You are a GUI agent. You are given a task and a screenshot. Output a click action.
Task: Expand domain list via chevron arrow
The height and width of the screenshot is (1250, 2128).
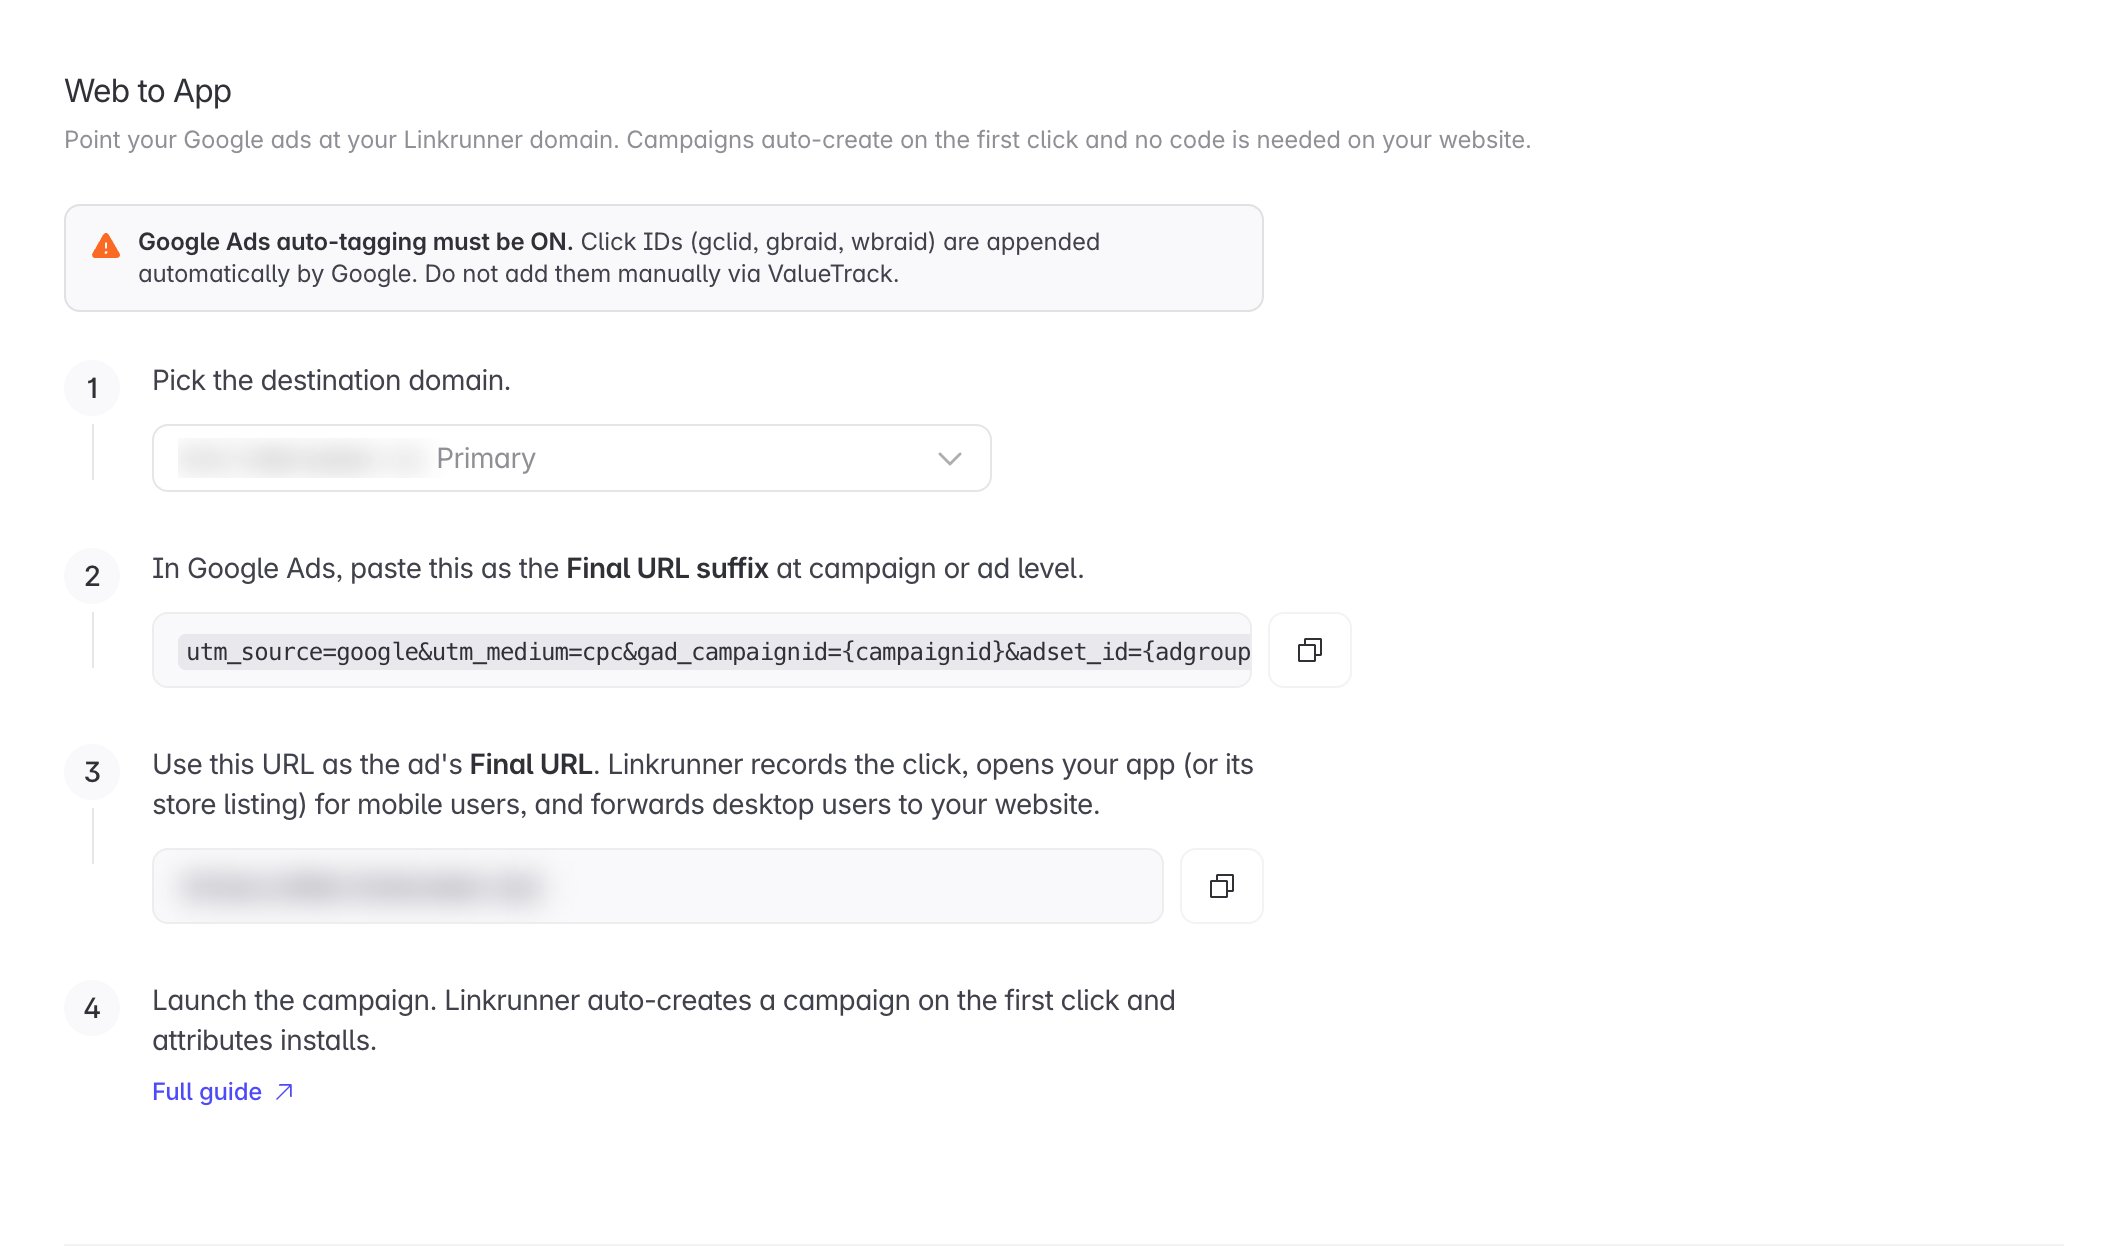pyautogui.click(x=949, y=458)
